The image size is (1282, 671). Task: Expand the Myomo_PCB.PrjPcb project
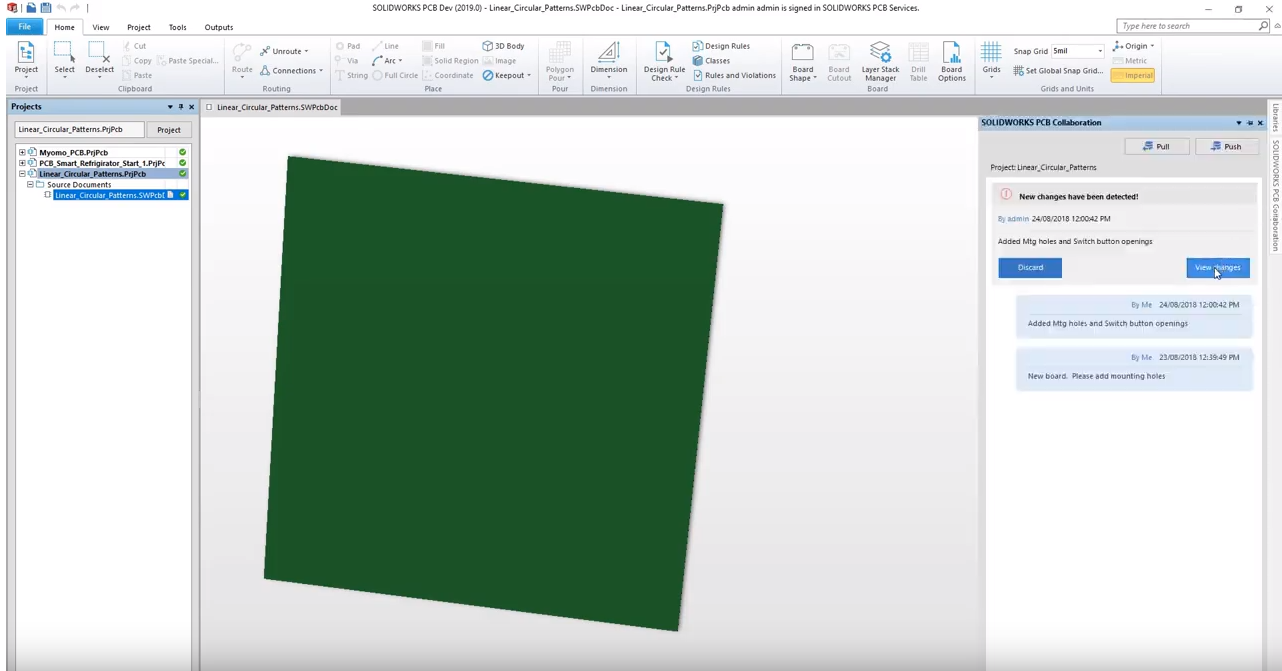[x=22, y=152]
